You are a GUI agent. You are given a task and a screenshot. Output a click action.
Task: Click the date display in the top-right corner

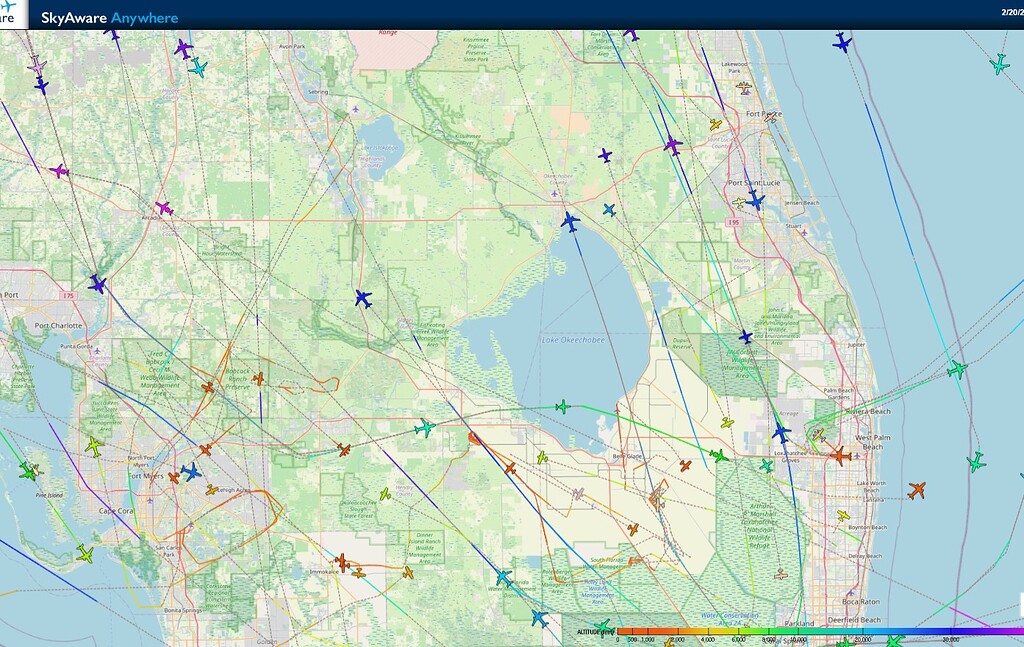coord(1008,10)
